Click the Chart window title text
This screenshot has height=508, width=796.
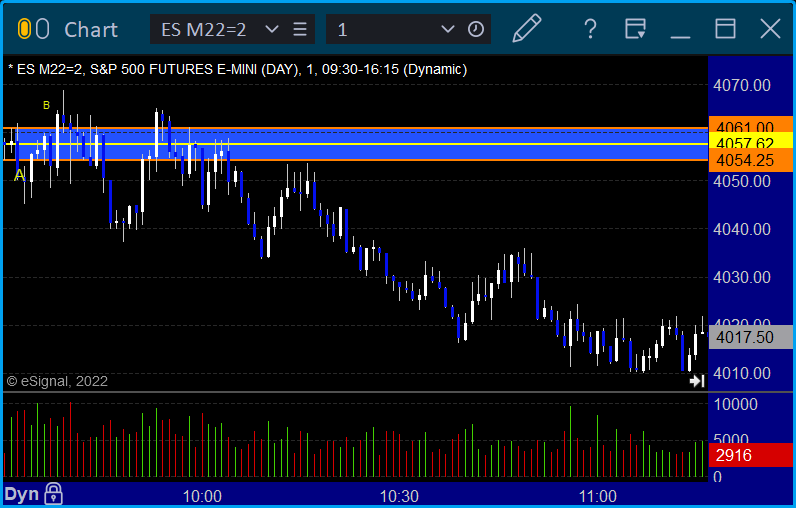(91, 30)
